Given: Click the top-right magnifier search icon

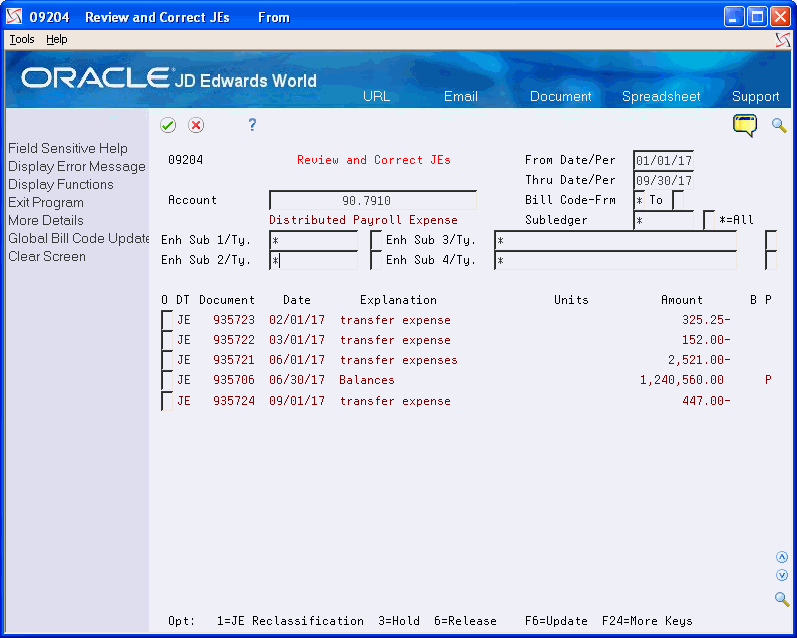Looking at the screenshot, I should pos(779,125).
